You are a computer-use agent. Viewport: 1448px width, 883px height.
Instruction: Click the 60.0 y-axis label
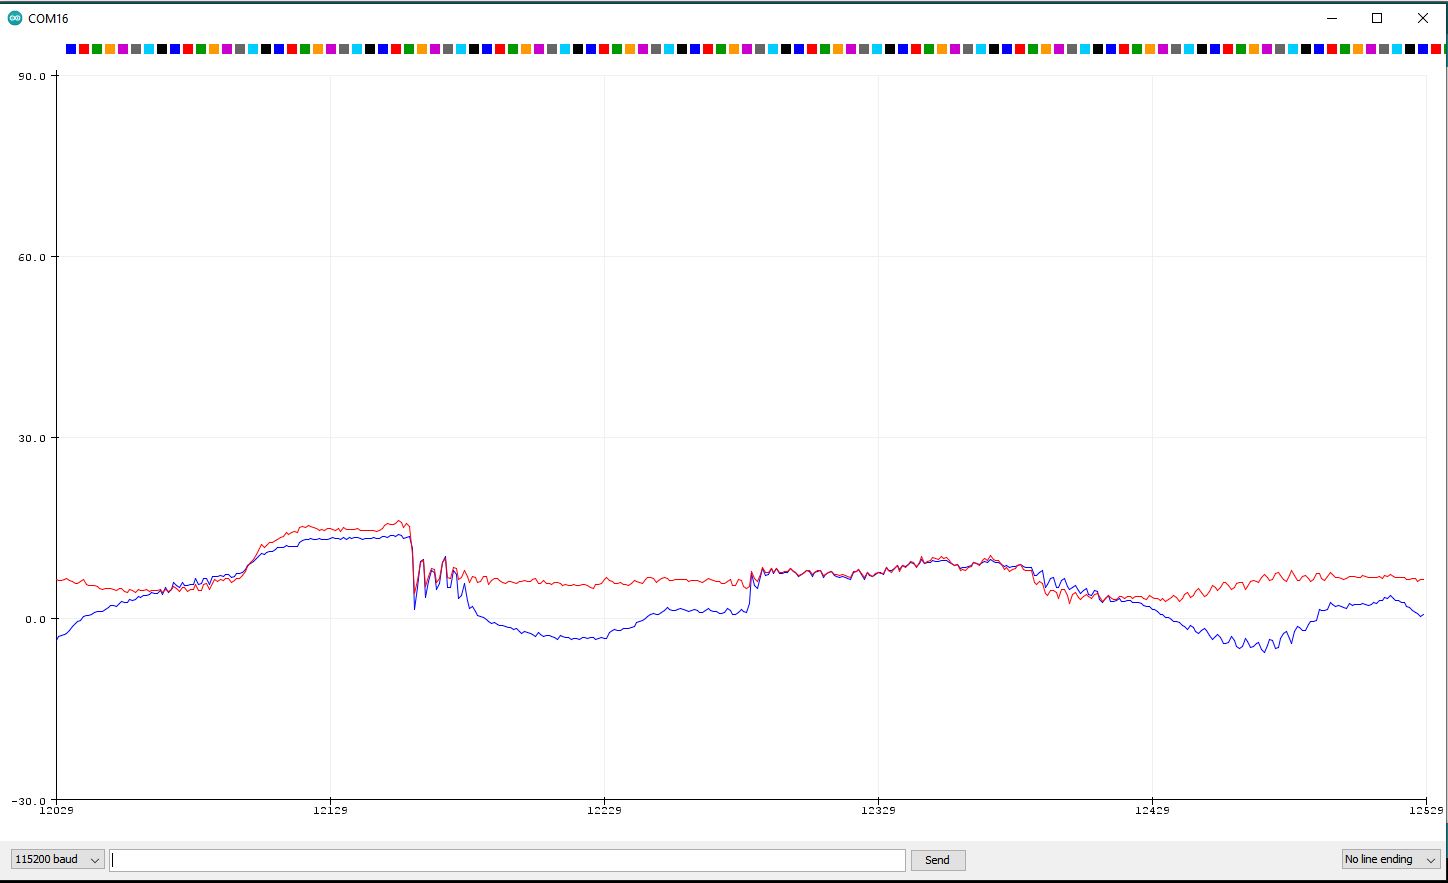coord(32,257)
